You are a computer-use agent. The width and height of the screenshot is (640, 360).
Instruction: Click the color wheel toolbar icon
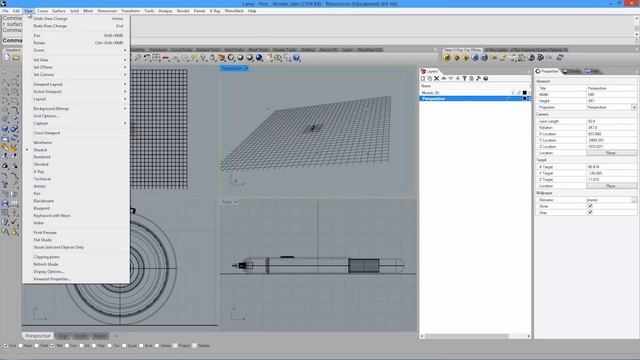click(231, 58)
